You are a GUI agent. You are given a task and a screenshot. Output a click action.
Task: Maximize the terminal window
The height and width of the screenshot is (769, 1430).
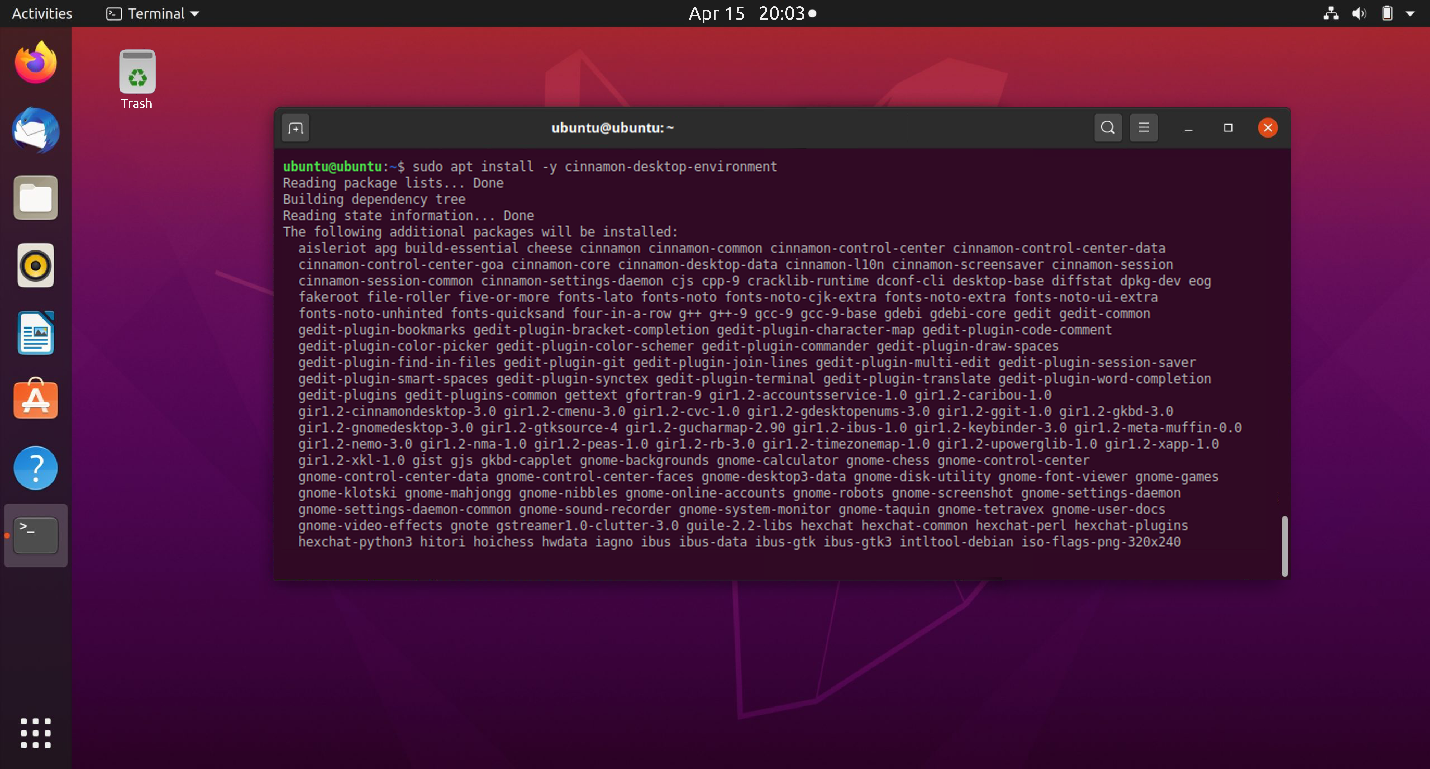(1228, 128)
